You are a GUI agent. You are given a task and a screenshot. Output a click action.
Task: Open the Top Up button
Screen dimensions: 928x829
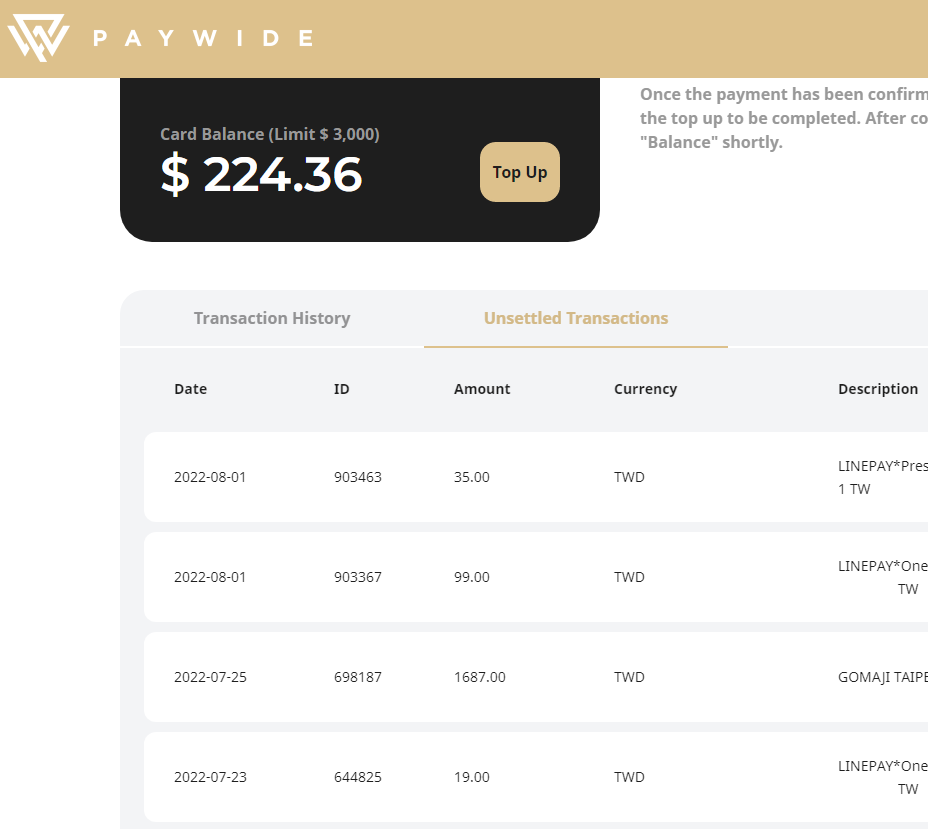coord(520,172)
